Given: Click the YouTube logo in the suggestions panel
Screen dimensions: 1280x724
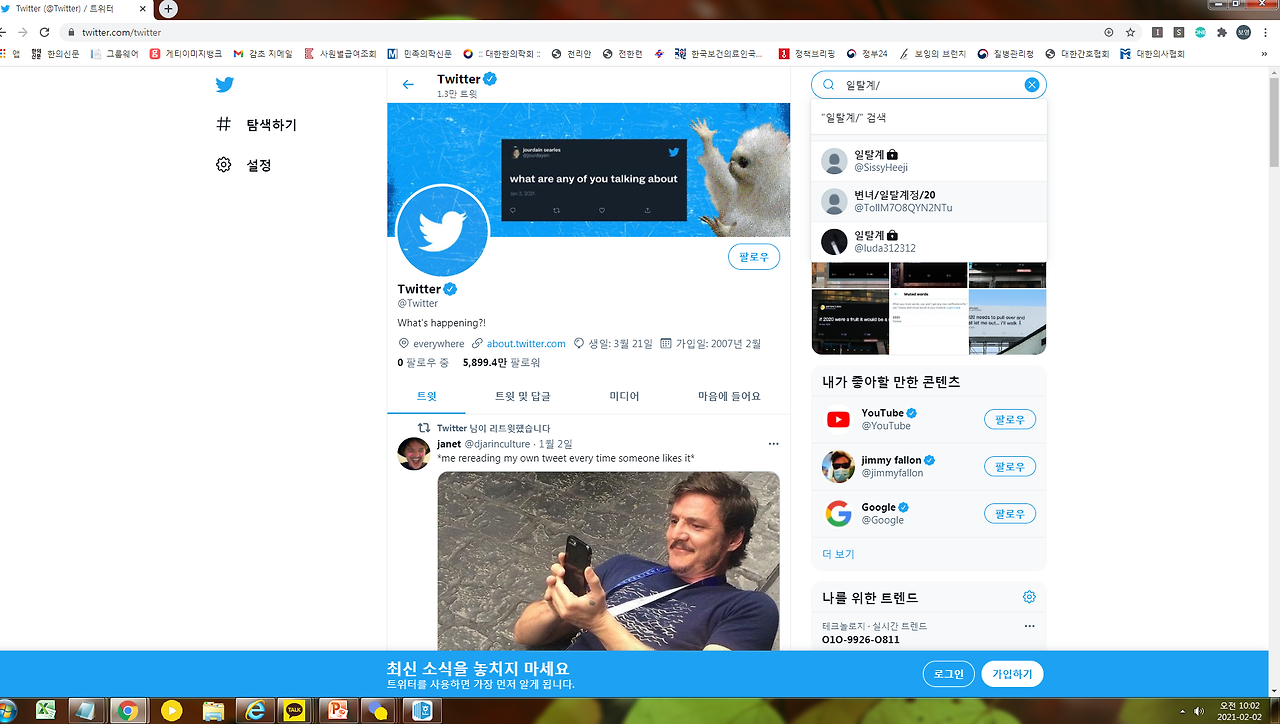Looking at the screenshot, I should [x=838, y=419].
